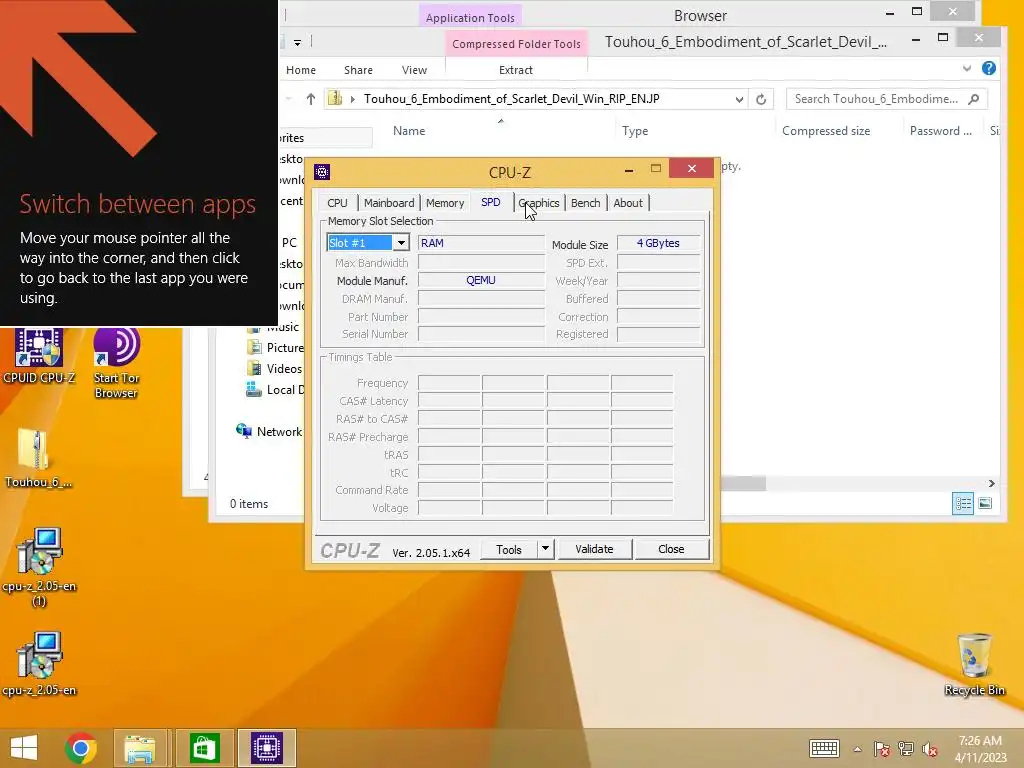
Task: Open the Home ribbon tab in Explorer
Action: [301, 70]
